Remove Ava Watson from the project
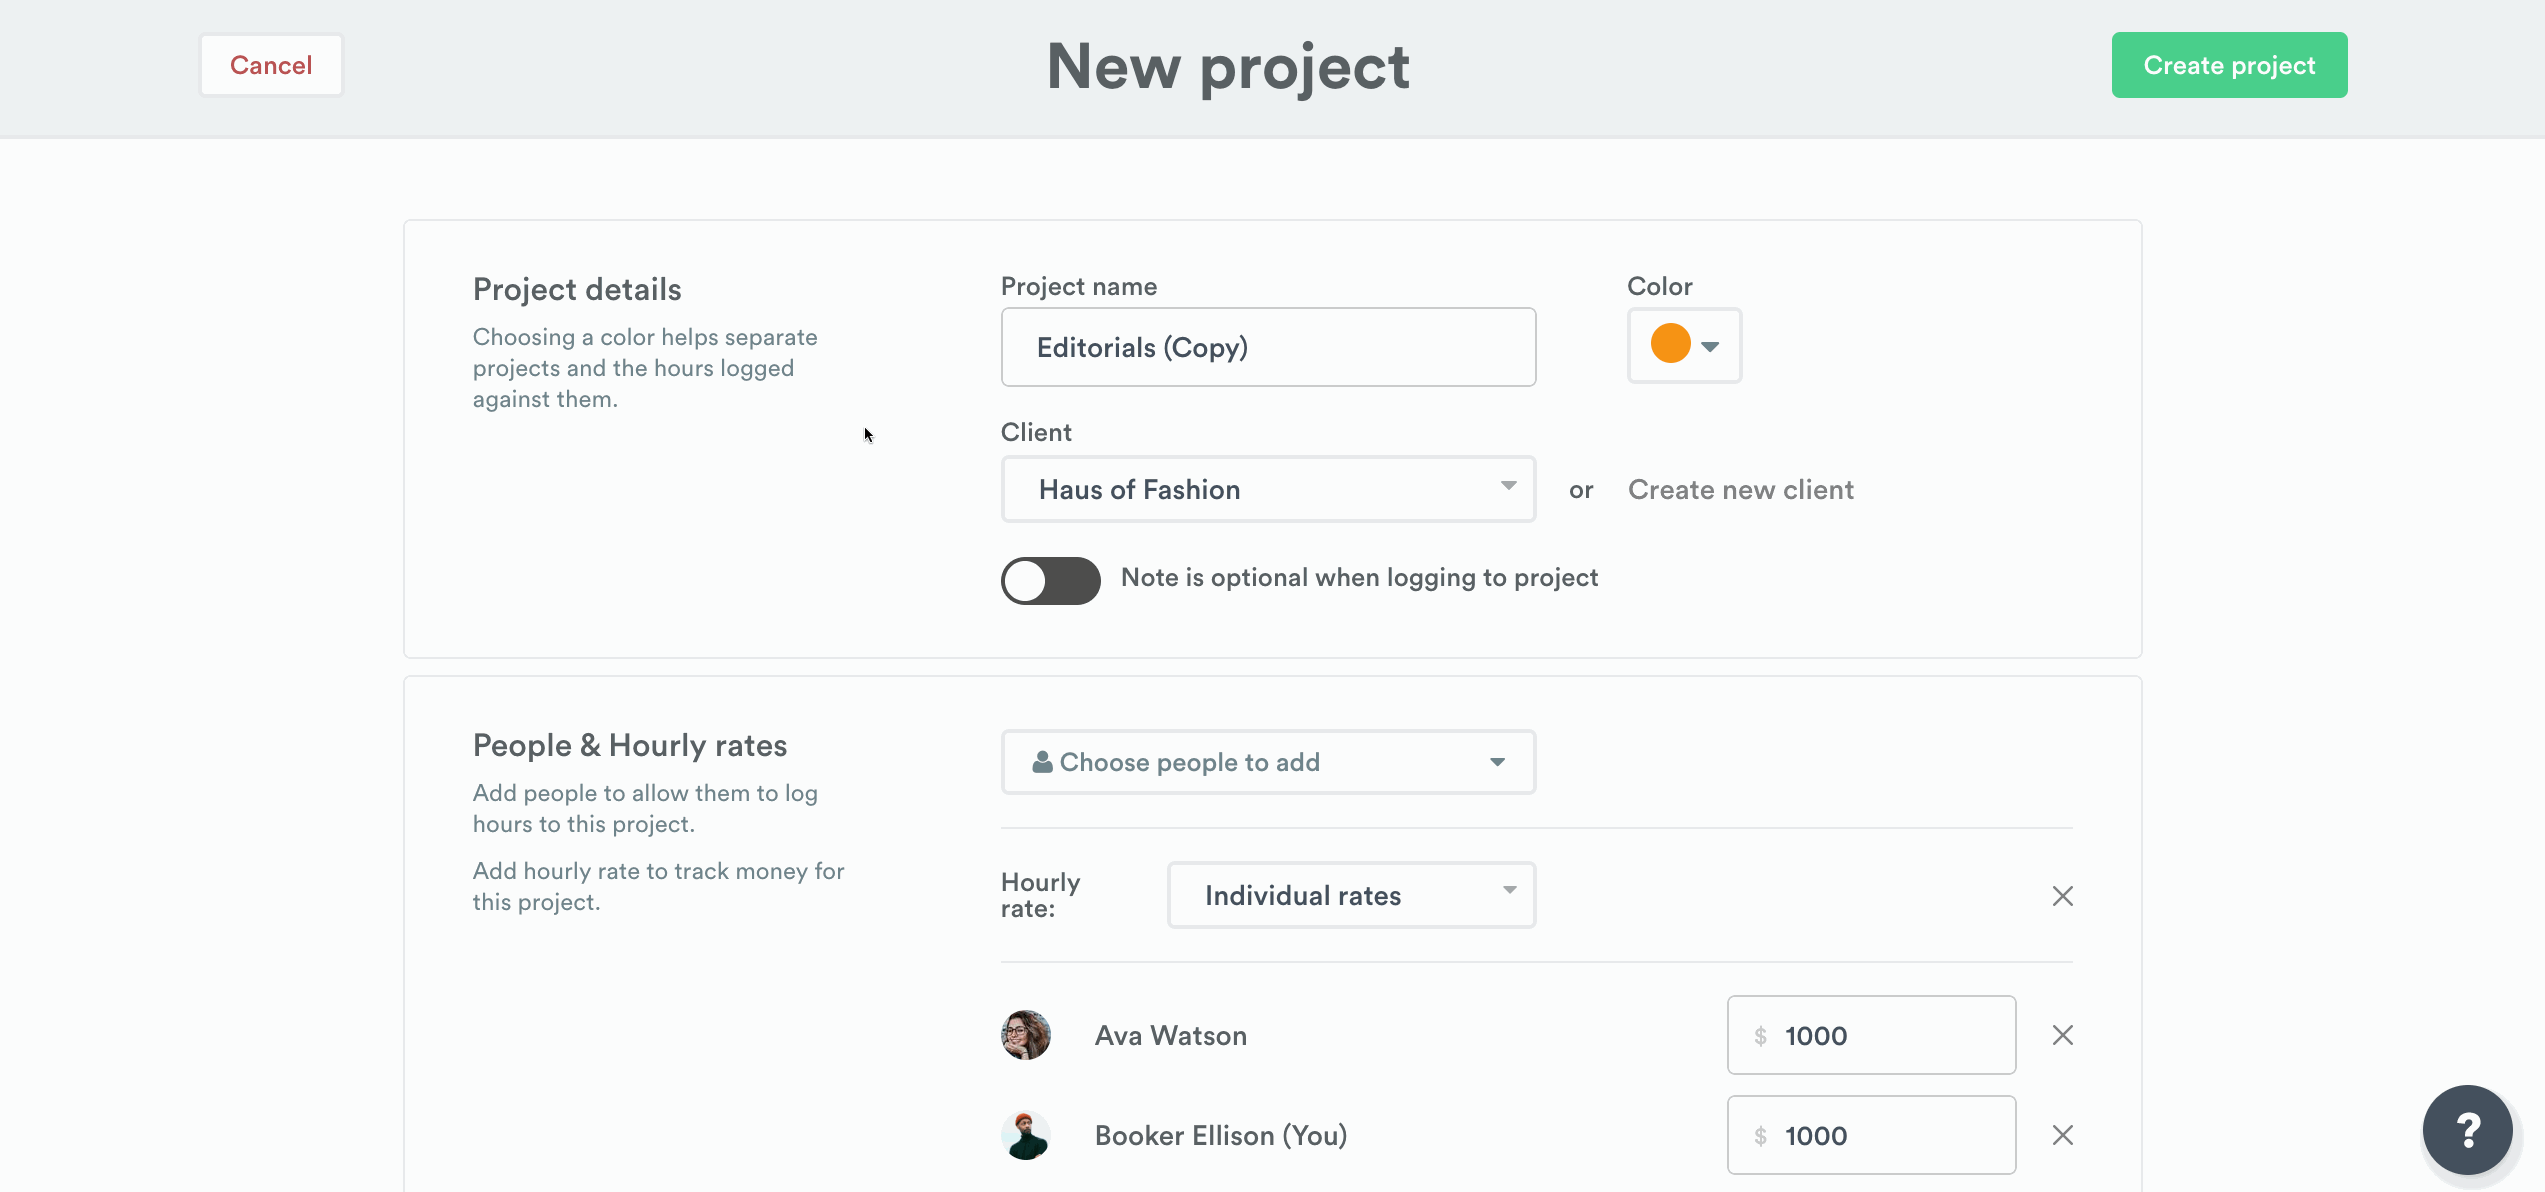2545x1192 pixels. 2062,1035
